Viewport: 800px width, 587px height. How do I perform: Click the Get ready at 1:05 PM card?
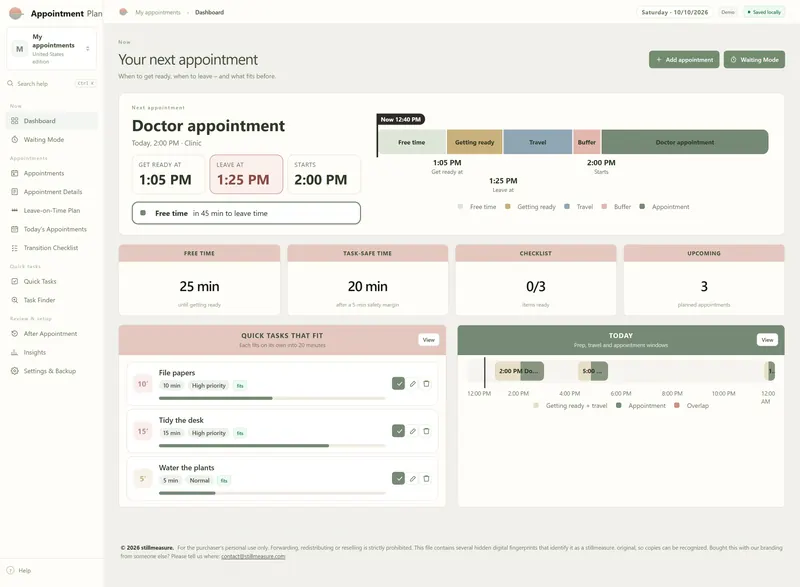168,174
